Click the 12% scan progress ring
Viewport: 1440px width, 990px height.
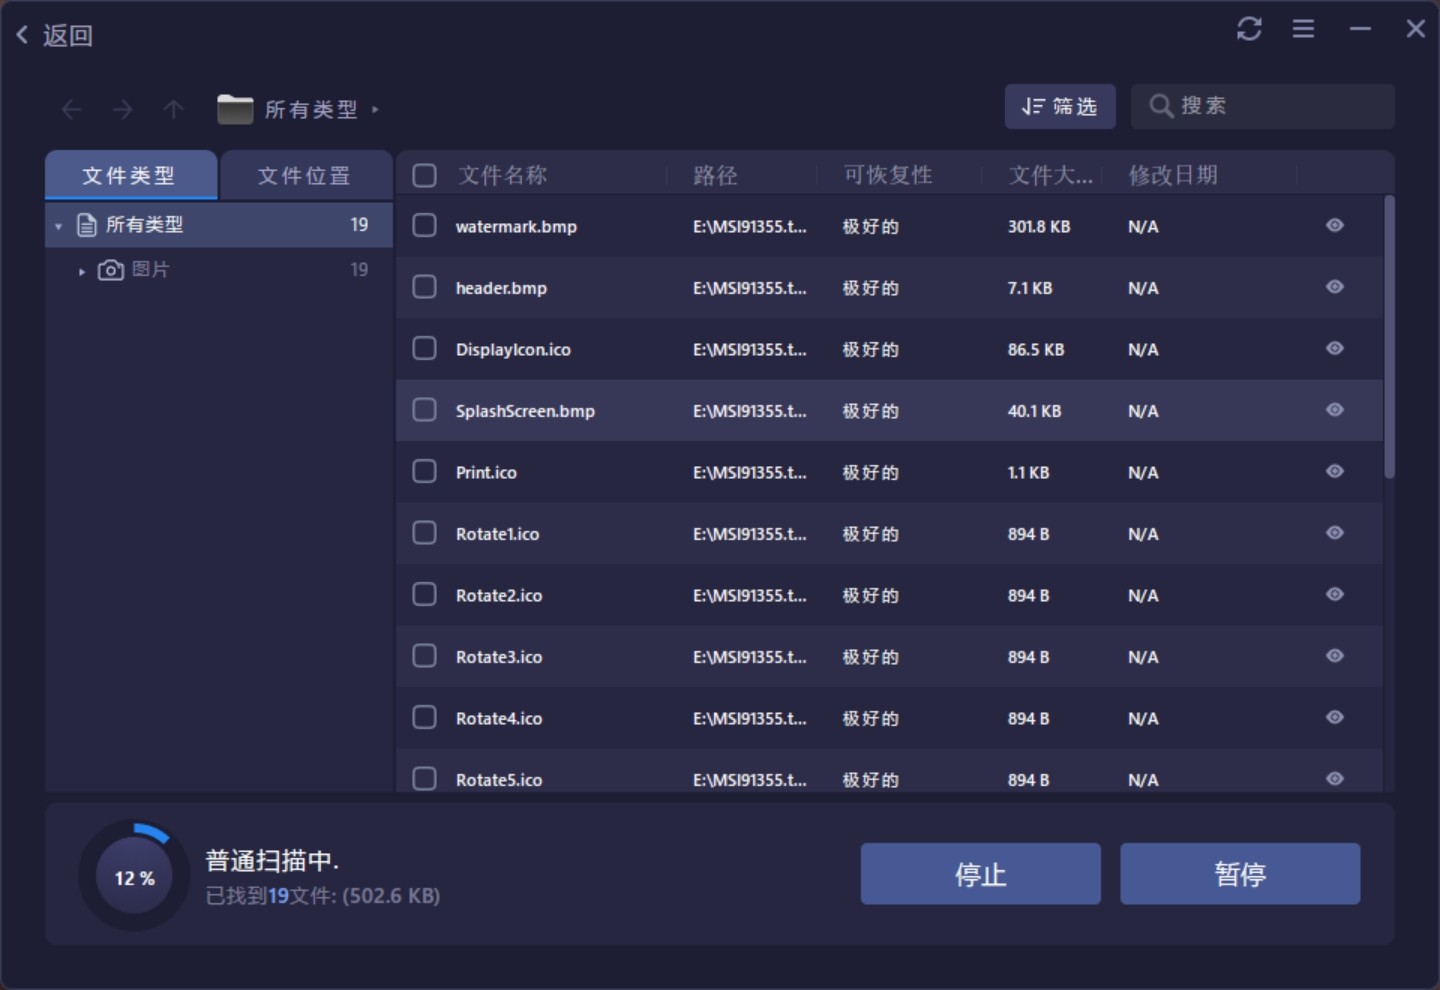point(134,877)
